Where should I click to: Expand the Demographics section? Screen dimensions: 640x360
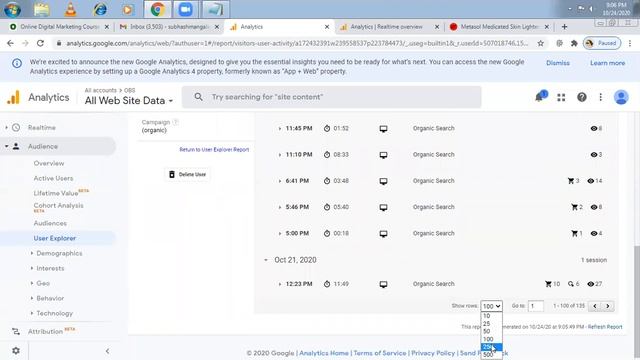point(32,253)
